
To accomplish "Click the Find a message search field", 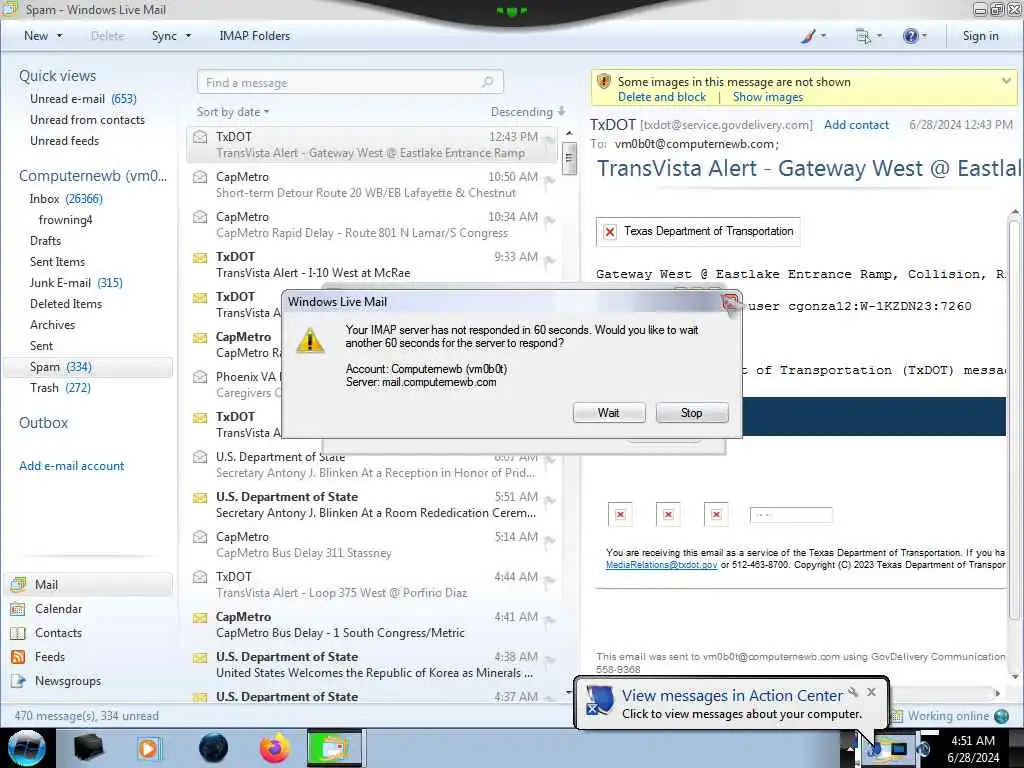I will pyautogui.click(x=350, y=82).
